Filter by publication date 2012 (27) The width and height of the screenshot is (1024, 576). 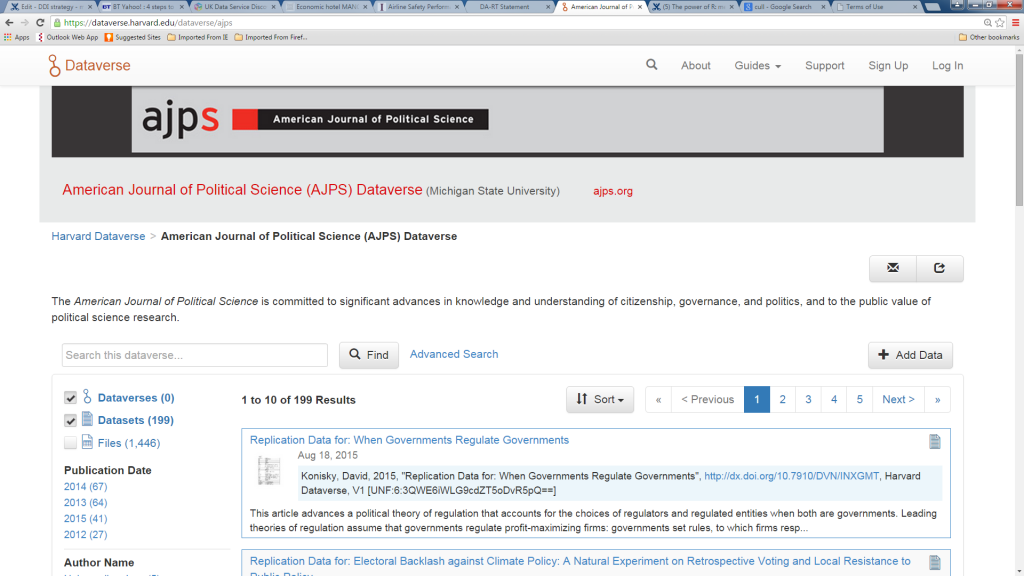coord(86,534)
